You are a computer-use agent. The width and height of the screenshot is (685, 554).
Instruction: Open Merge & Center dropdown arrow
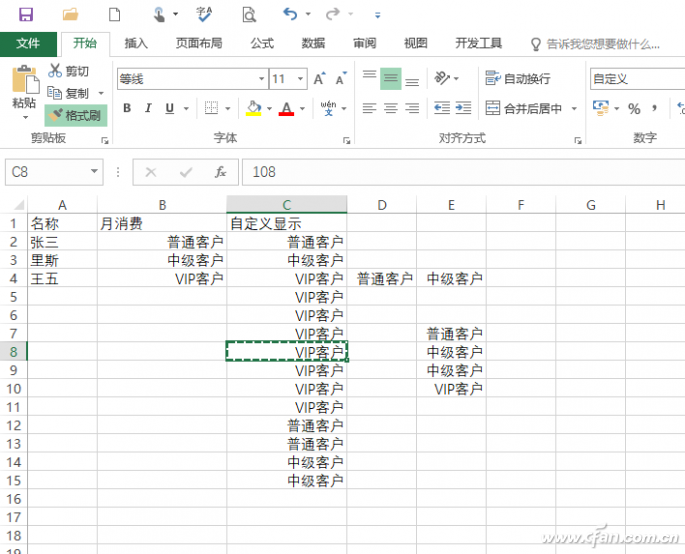tap(574, 108)
